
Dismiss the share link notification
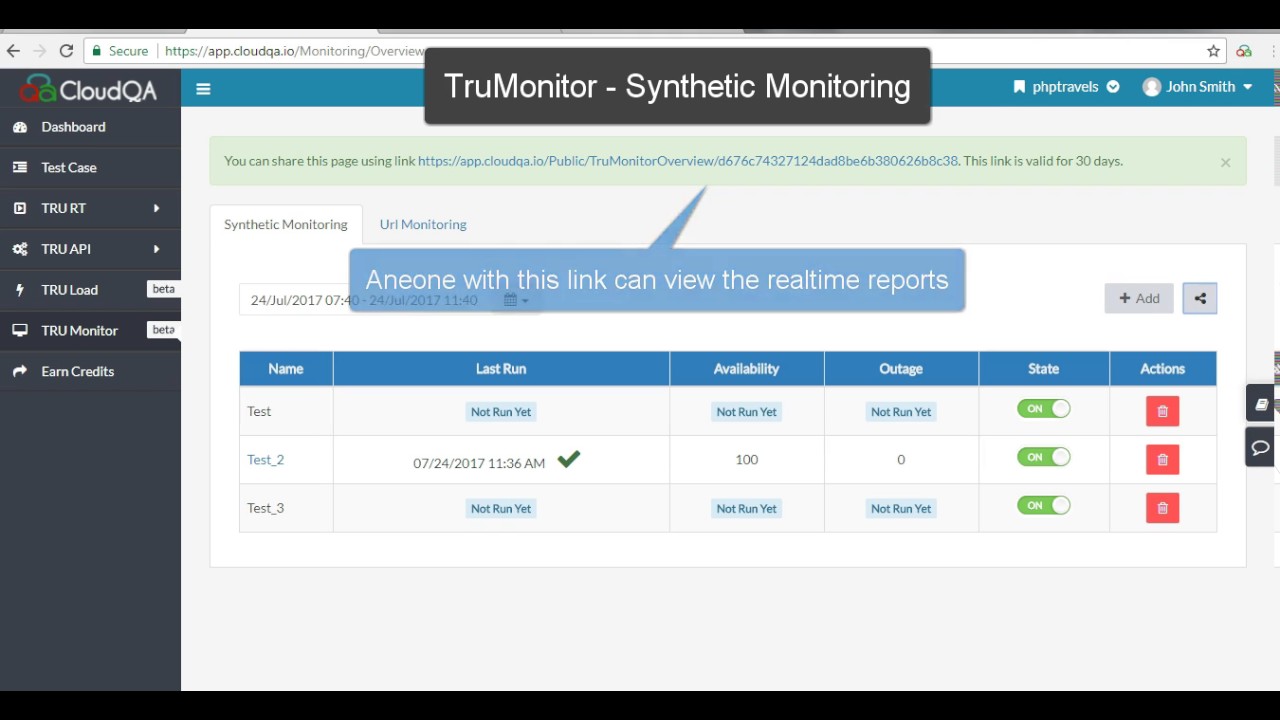coord(1225,162)
